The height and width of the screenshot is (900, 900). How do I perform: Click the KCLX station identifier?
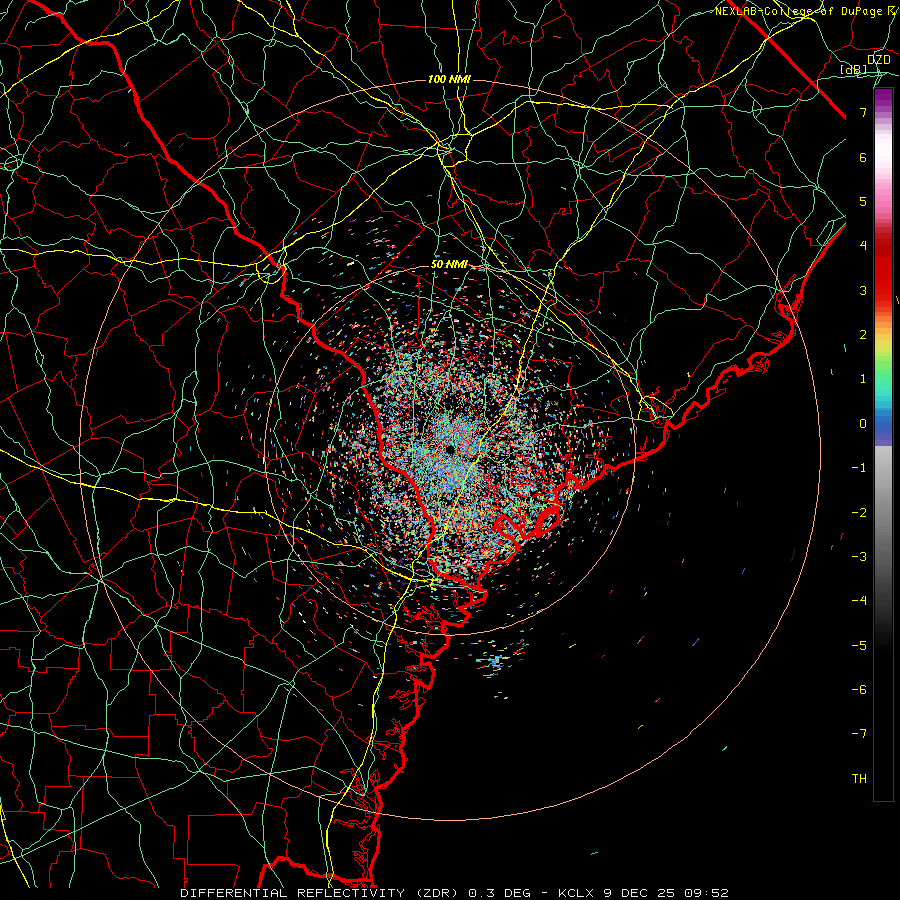pos(577,893)
